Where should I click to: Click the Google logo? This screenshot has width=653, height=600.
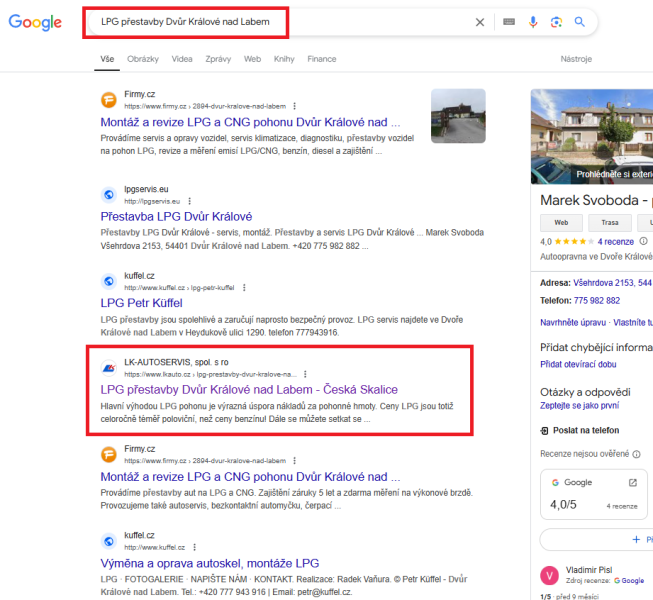(35, 22)
